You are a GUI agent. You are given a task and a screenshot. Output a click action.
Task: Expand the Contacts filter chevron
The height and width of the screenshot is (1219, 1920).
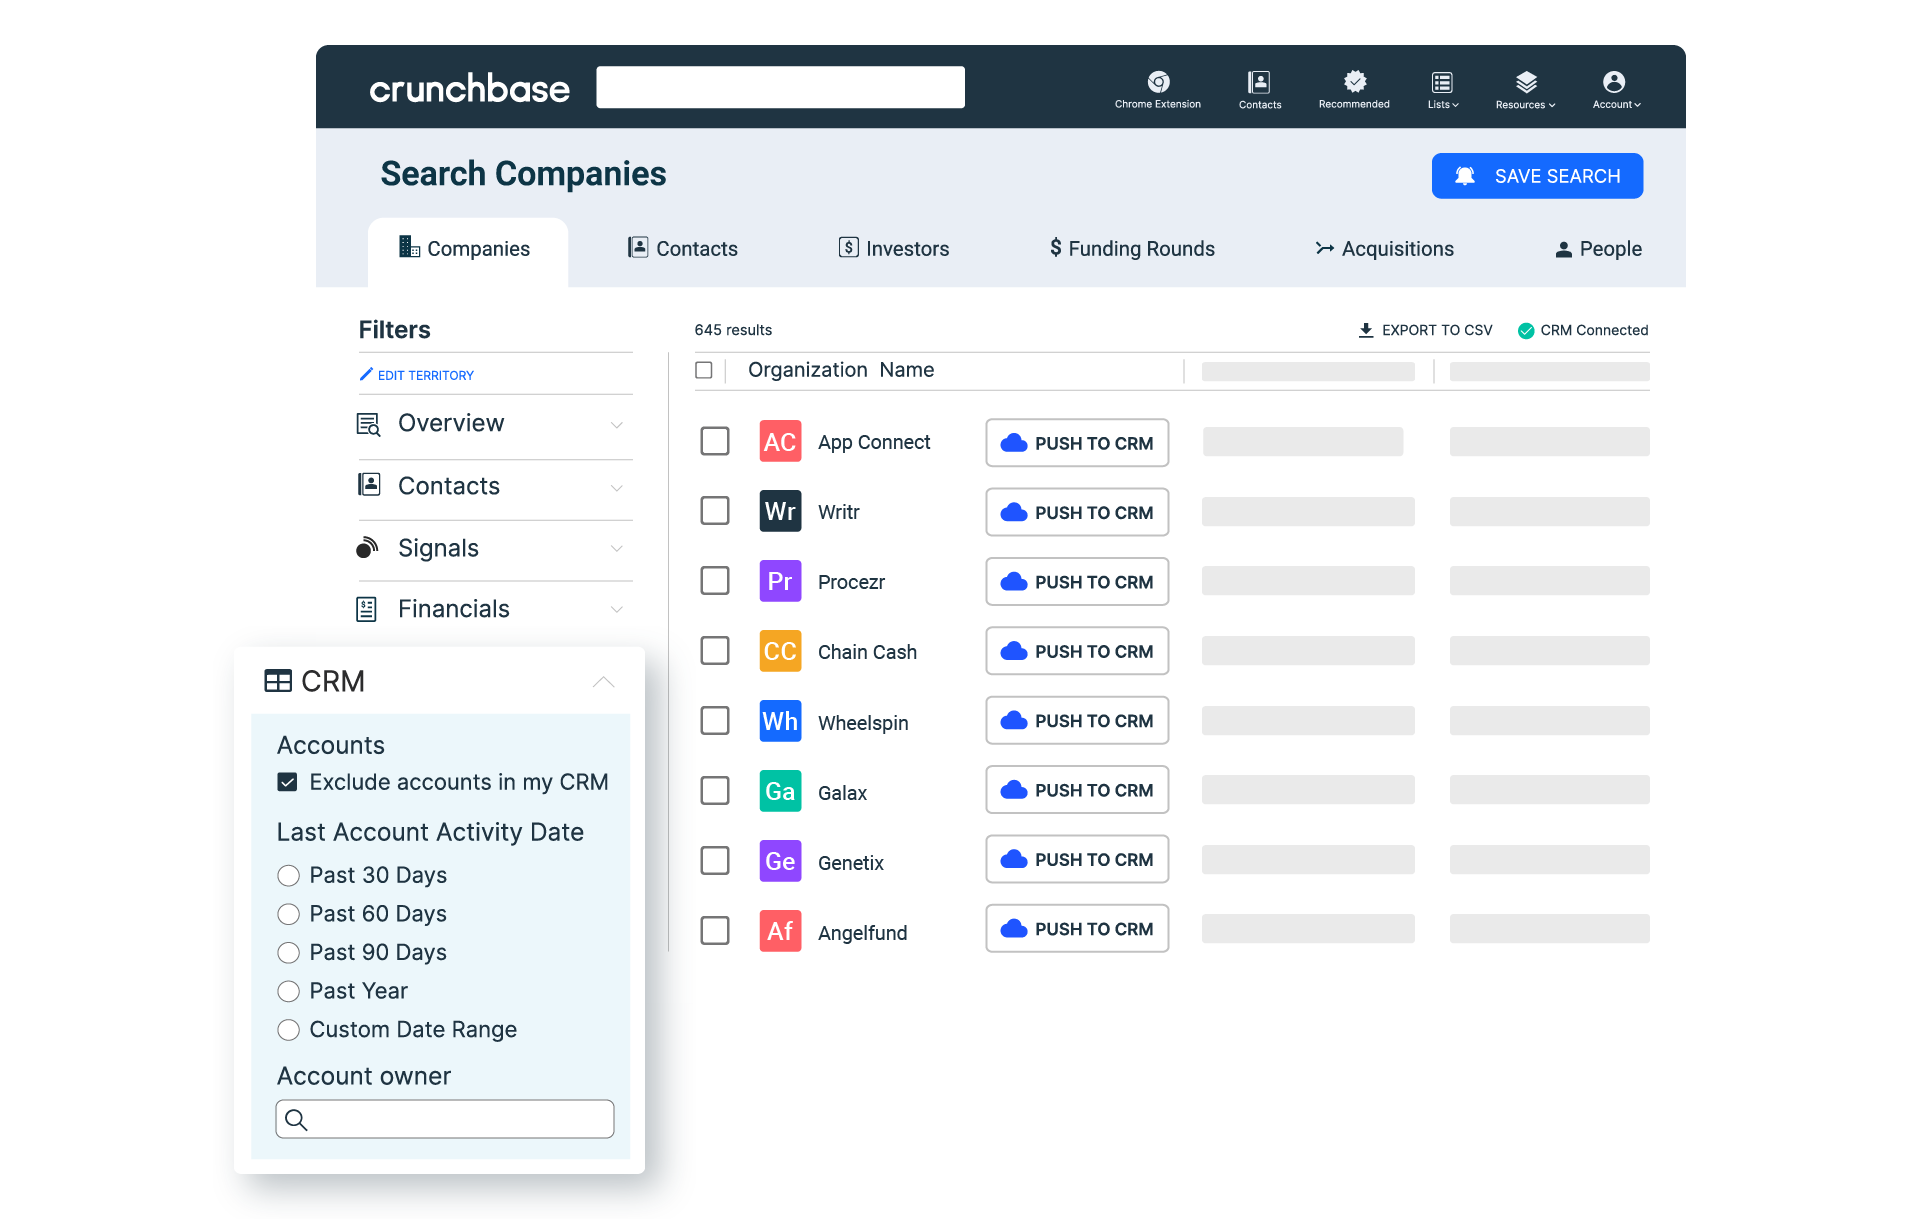[617, 488]
